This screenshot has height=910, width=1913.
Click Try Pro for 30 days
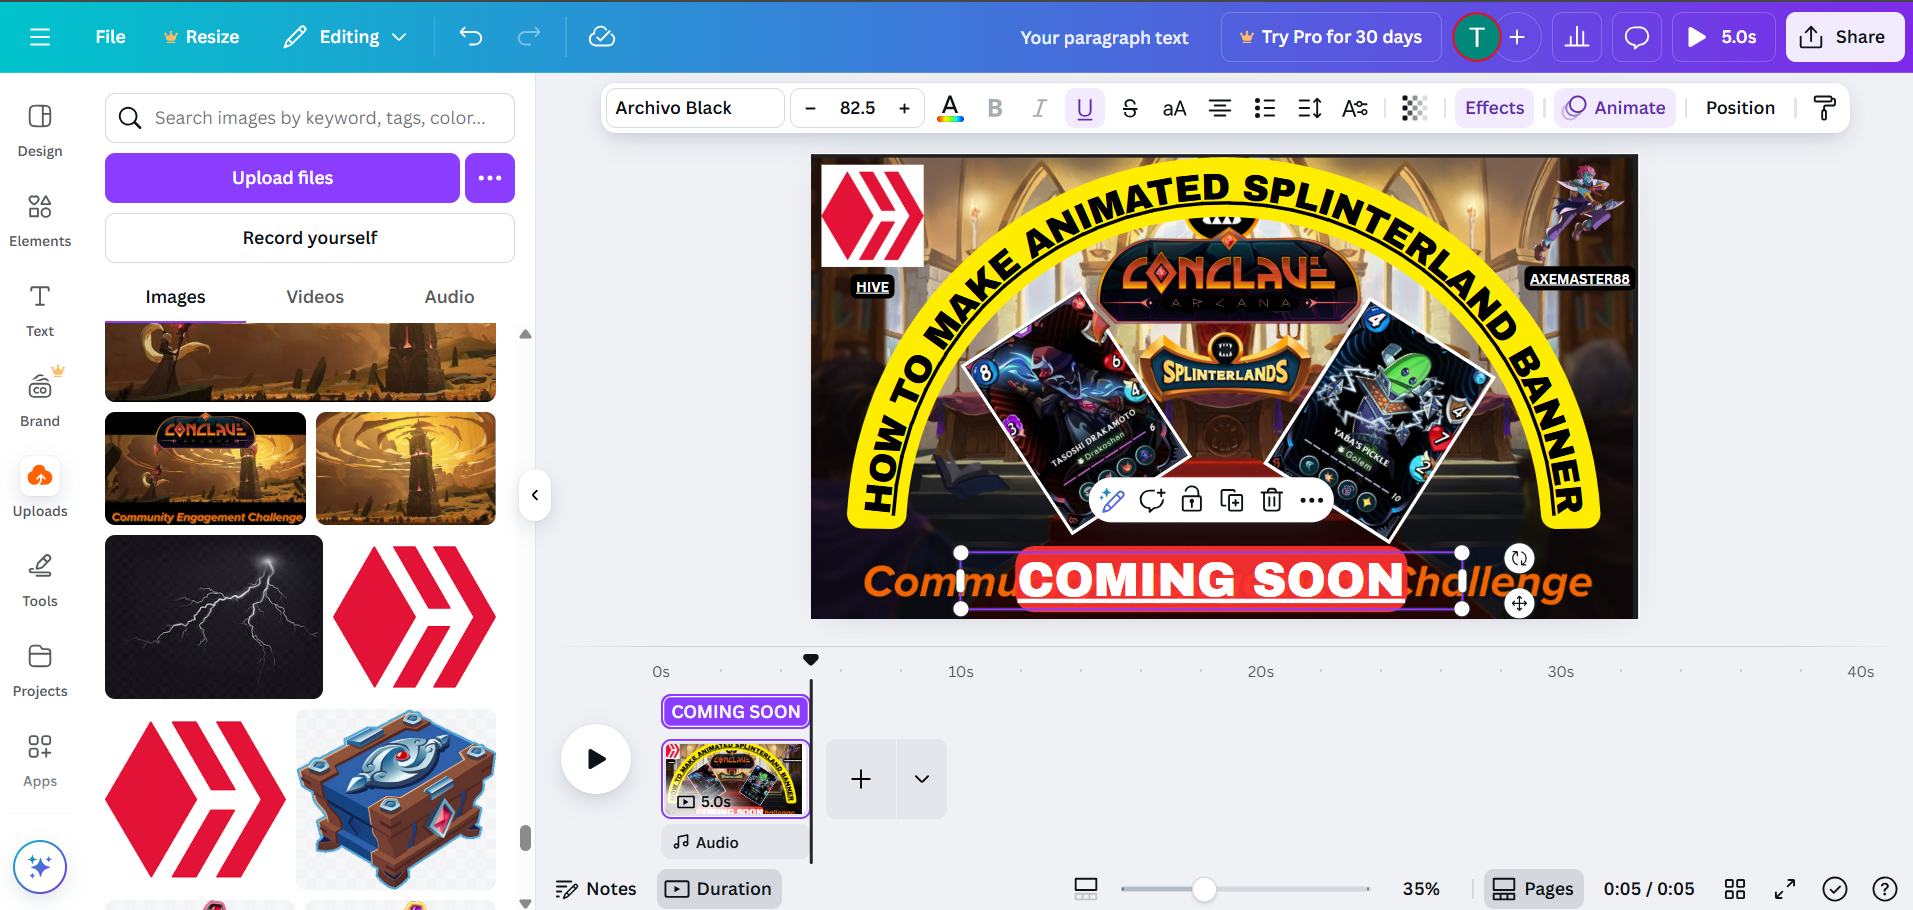pyautogui.click(x=1331, y=37)
